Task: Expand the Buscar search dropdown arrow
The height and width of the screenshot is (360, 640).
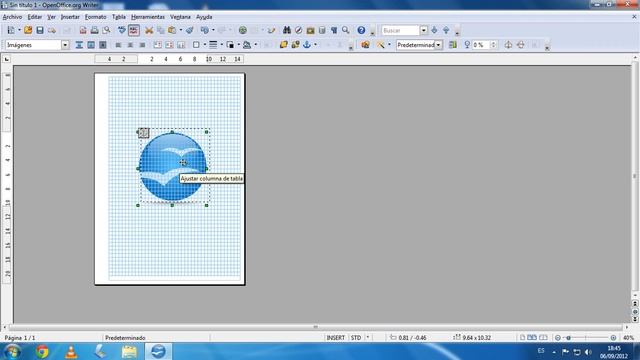Action: (424, 30)
